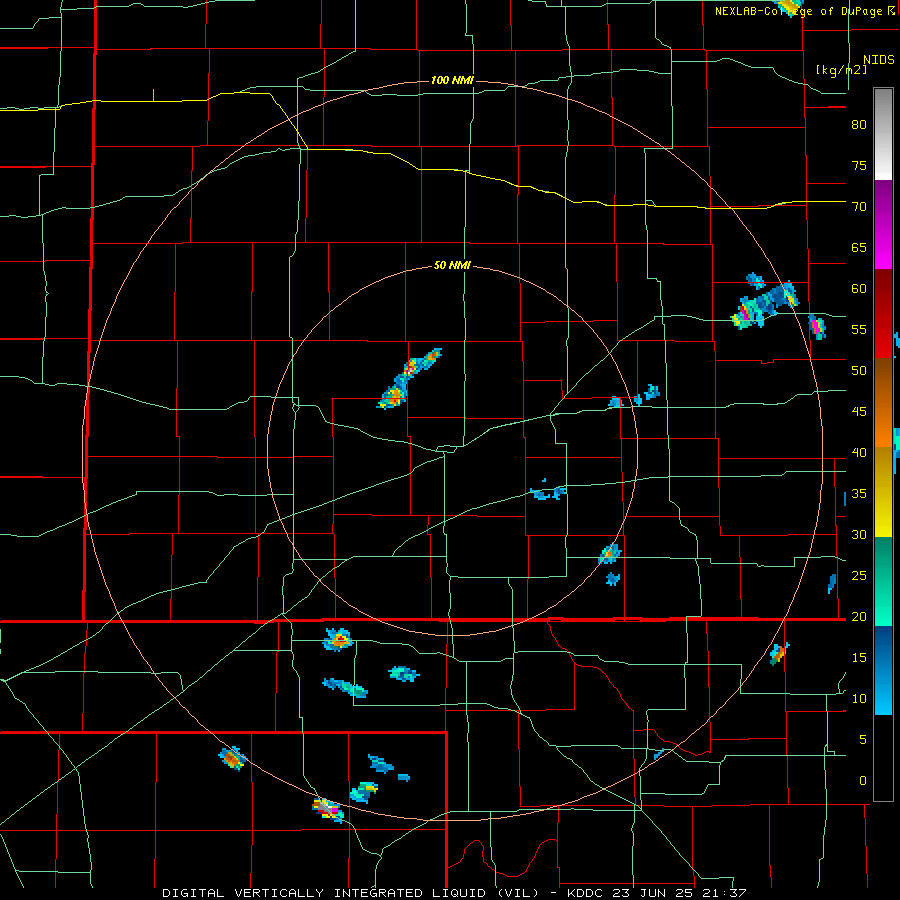Click the 15 value on the scale
This screenshot has height=900, width=900.
click(859, 657)
